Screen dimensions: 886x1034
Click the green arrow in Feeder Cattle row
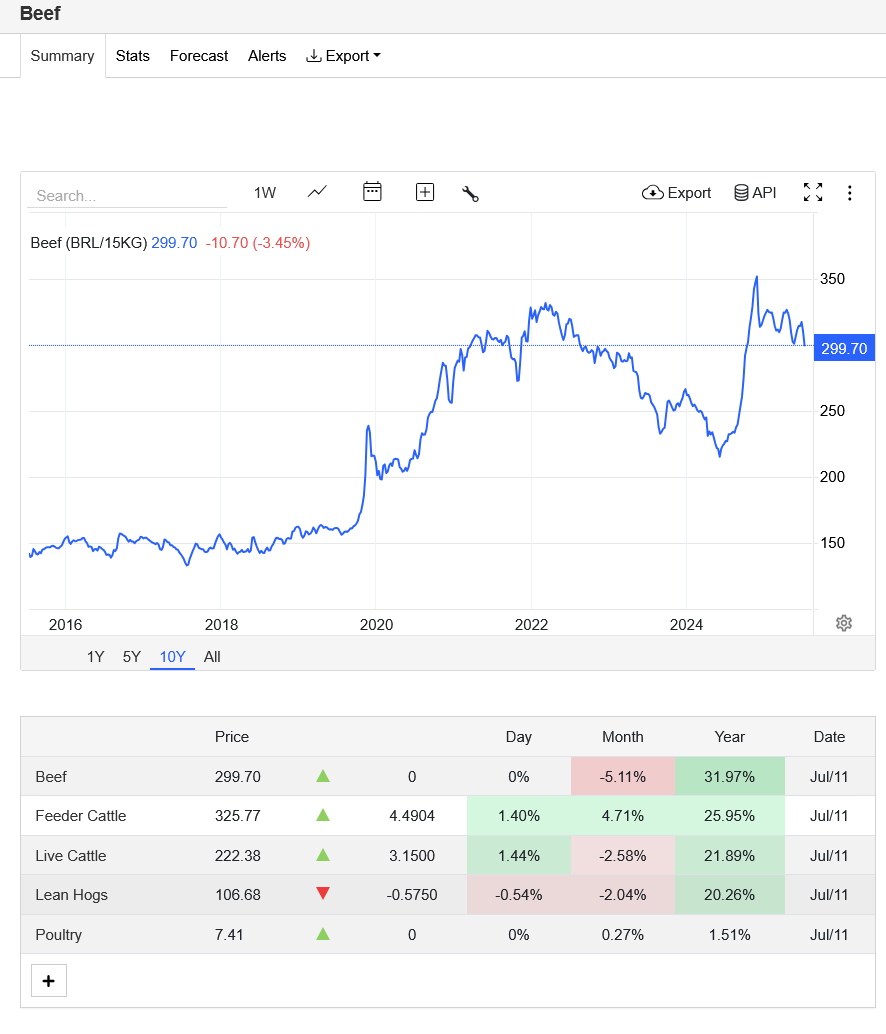323,816
